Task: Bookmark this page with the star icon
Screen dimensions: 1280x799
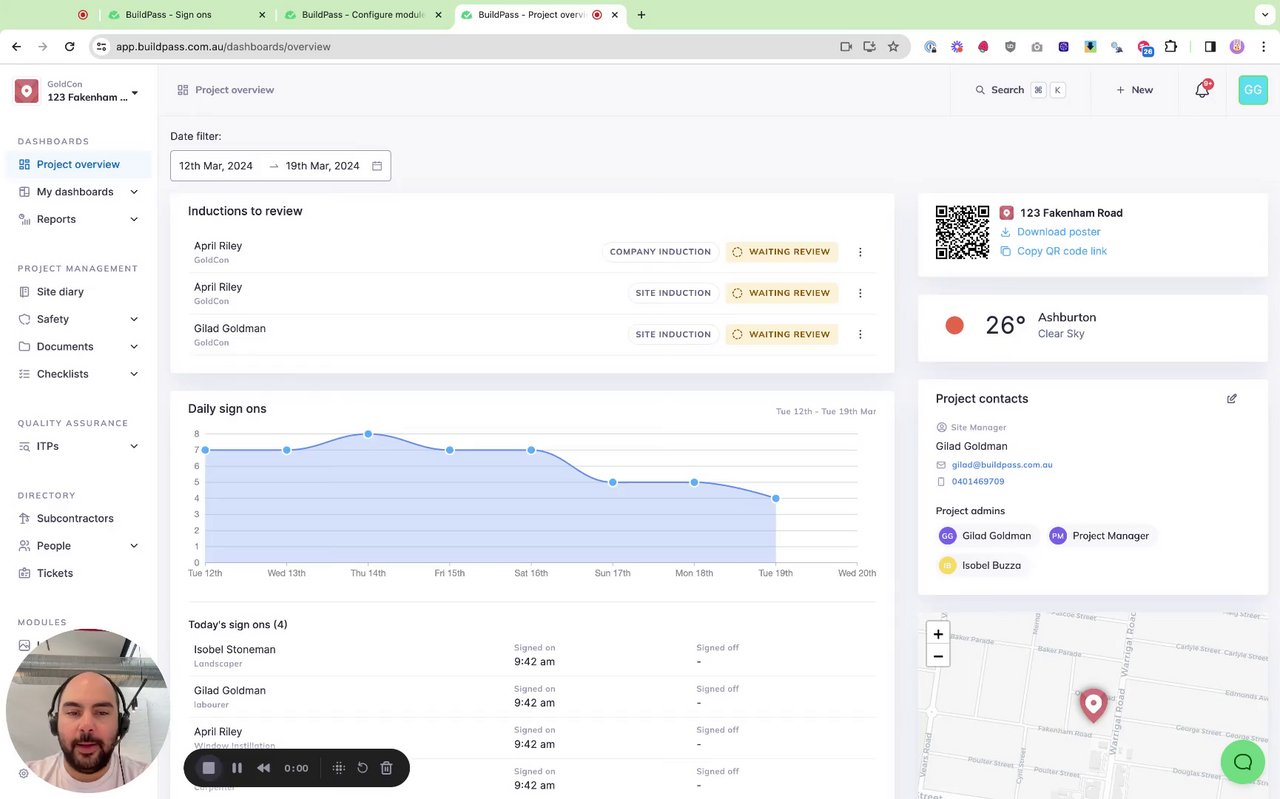Action: [893, 46]
